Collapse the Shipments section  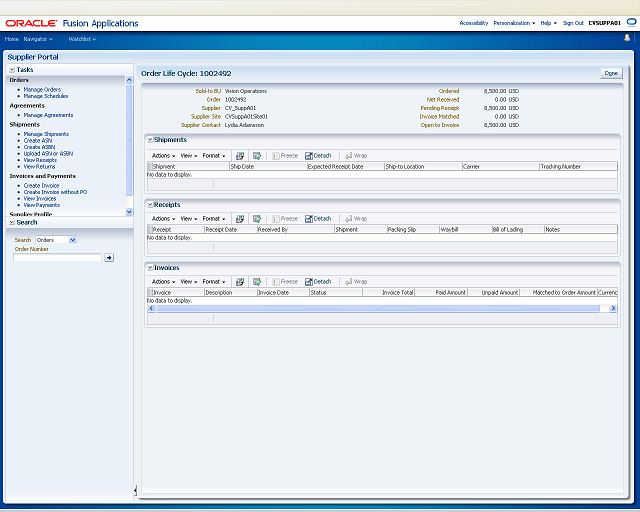pos(150,140)
